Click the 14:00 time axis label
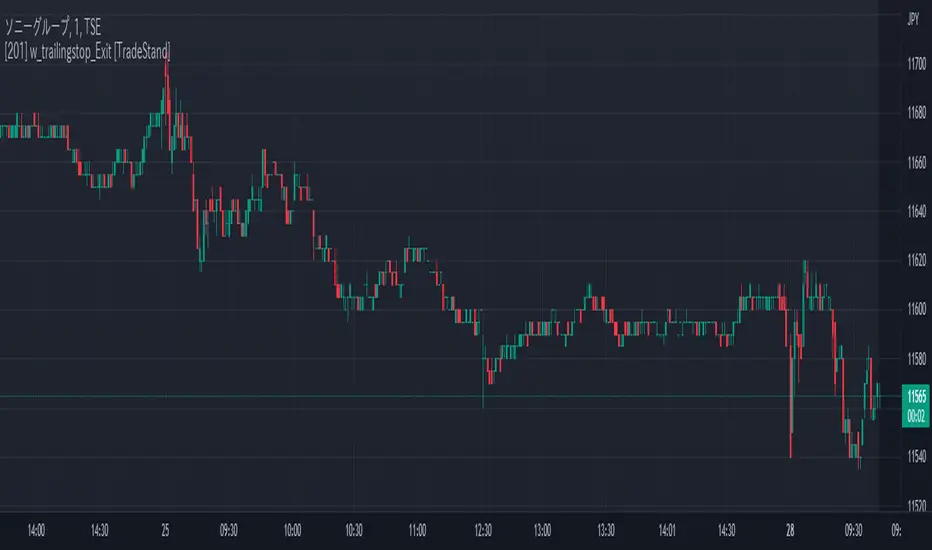 tap(36, 530)
